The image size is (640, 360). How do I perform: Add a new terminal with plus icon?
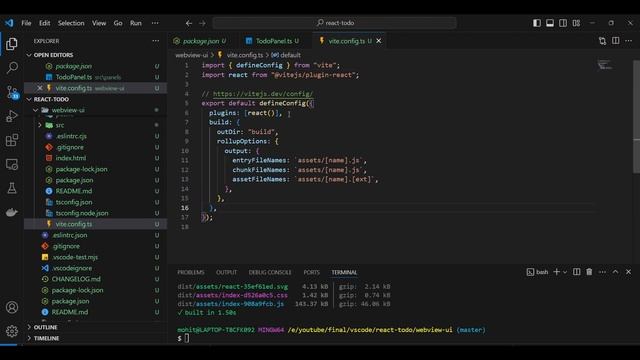(x=556, y=272)
